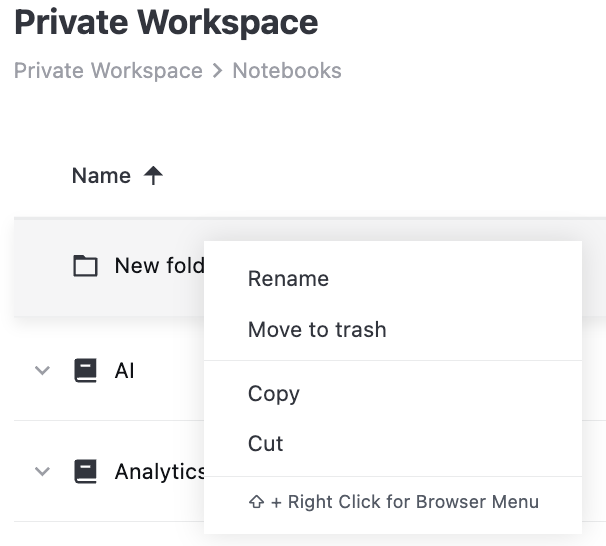This screenshot has width=606, height=546.
Task: Choose Rename from the context menu
Action: click(x=288, y=279)
